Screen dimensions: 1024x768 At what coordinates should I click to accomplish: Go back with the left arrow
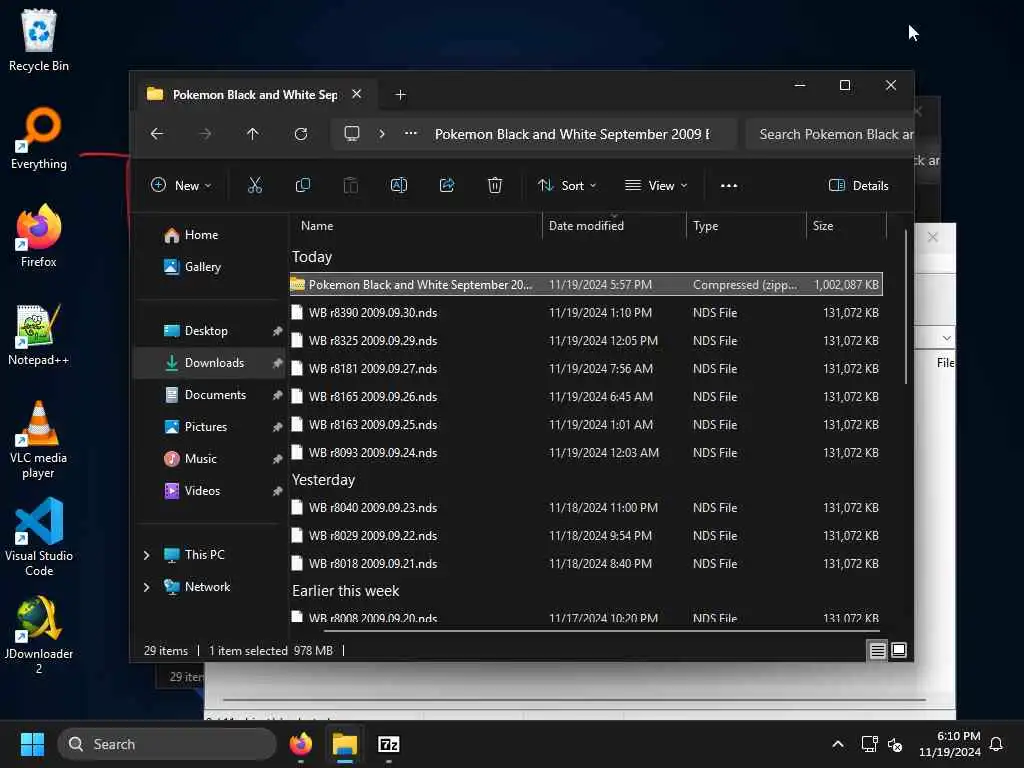(157, 134)
